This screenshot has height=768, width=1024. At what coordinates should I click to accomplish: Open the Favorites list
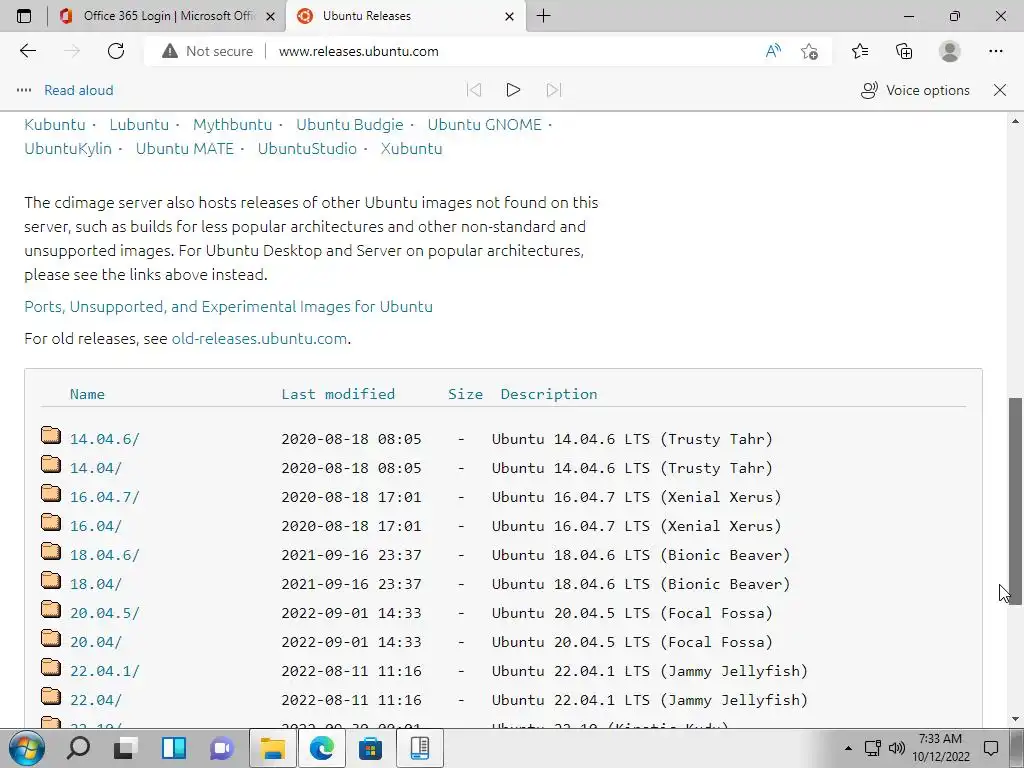pos(860,51)
